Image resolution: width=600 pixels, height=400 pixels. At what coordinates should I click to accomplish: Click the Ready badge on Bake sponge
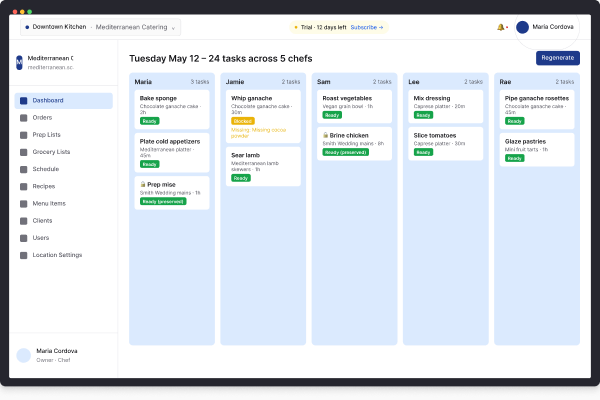(150, 121)
